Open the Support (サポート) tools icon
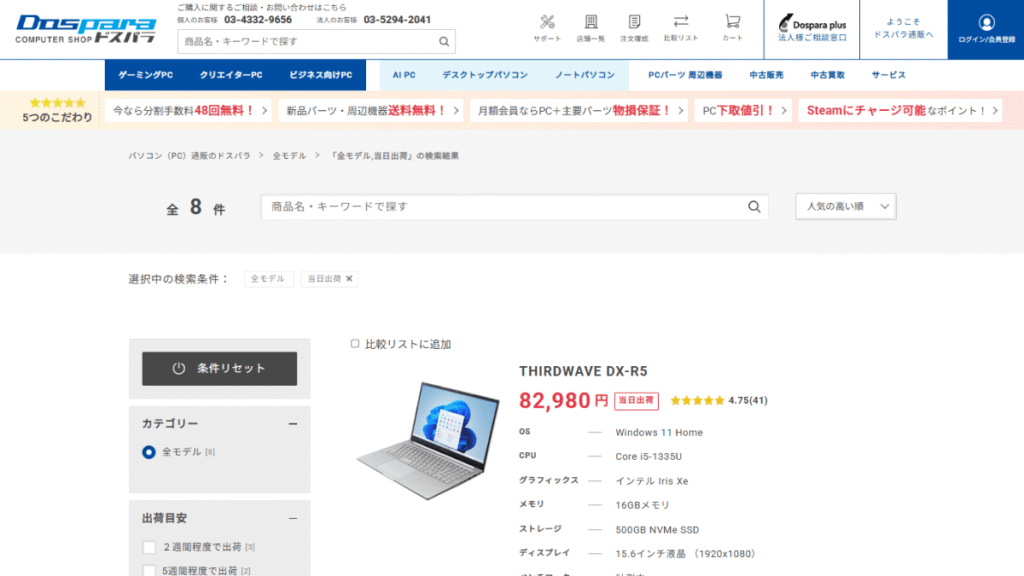Image resolution: width=1024 pixels, height=576 pixels. click(547, 22)
